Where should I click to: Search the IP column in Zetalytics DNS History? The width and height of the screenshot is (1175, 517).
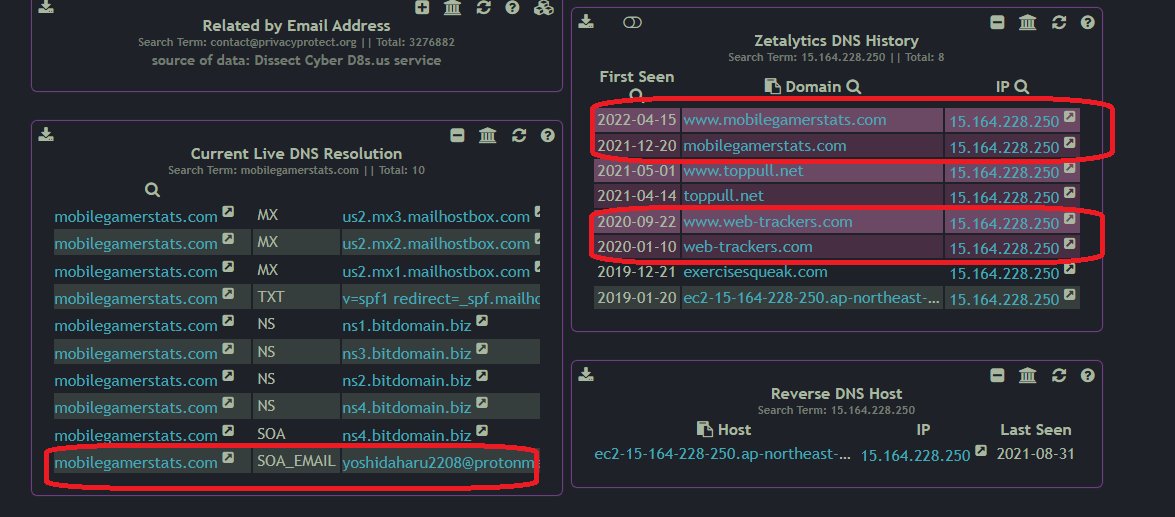[x=1021, y=87]
